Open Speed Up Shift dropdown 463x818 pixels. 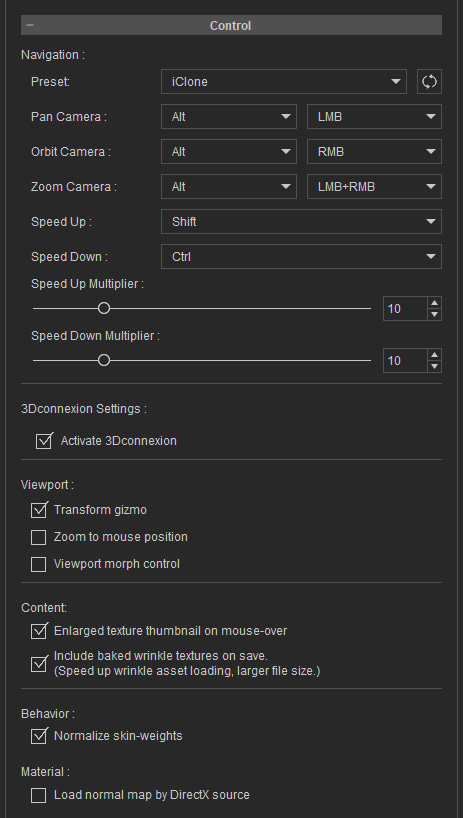[301, 222]
